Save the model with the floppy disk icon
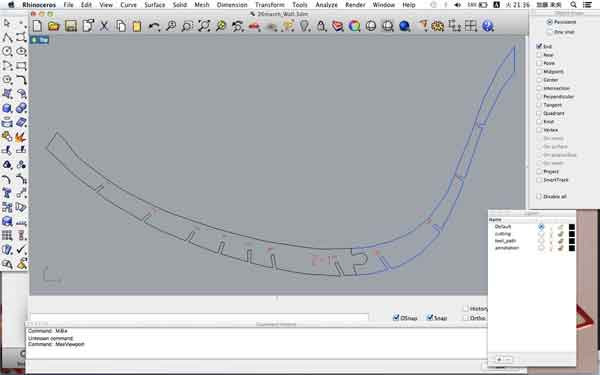The width and height of the screenshot is (600, 375). (71, 26)
